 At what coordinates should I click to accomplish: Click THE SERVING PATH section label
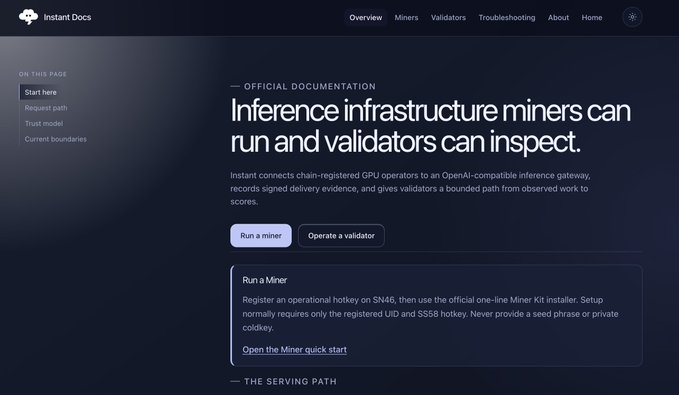point(290,382)
